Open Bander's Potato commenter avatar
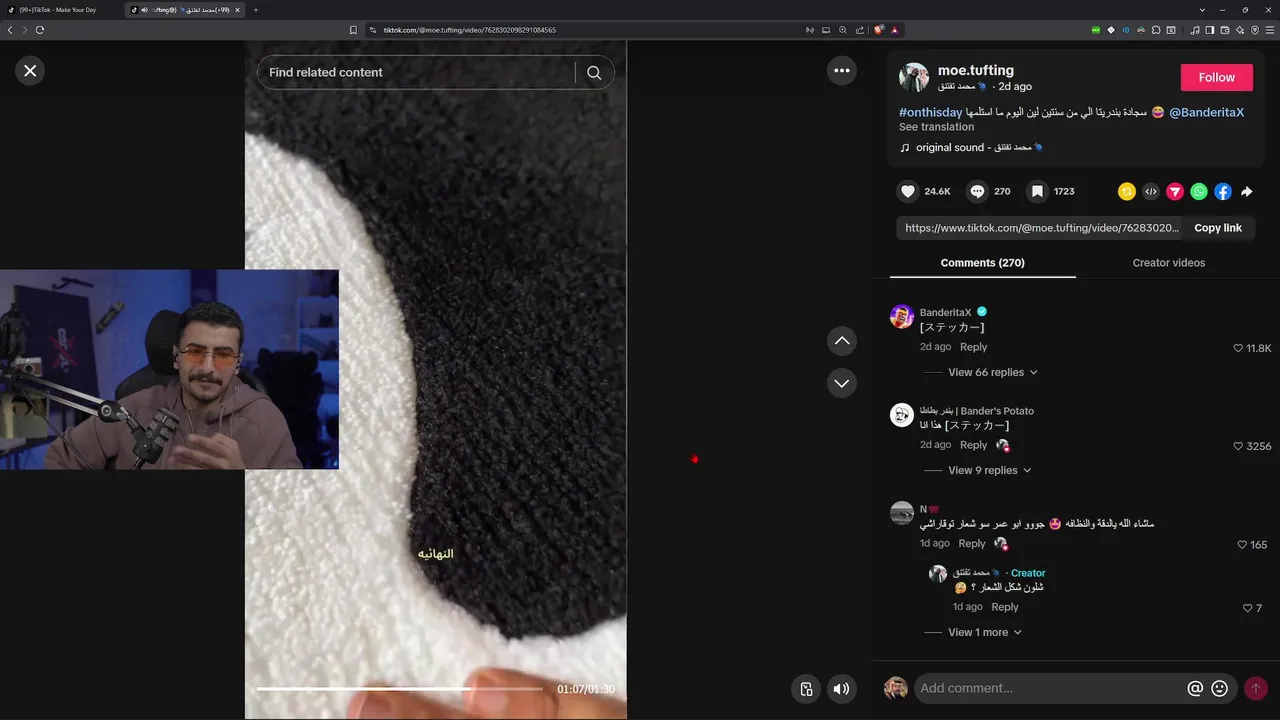 pyautogui.click(x=902, y=415)
